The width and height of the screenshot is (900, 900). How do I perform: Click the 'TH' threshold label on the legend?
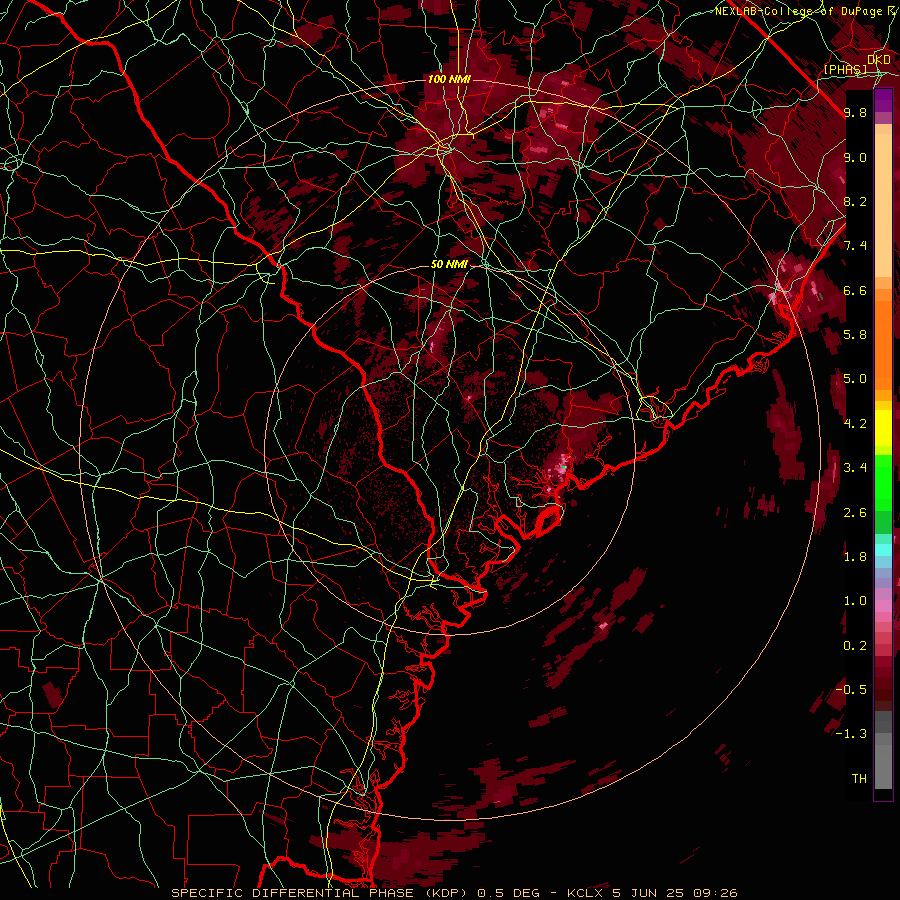tap(859, 779)
